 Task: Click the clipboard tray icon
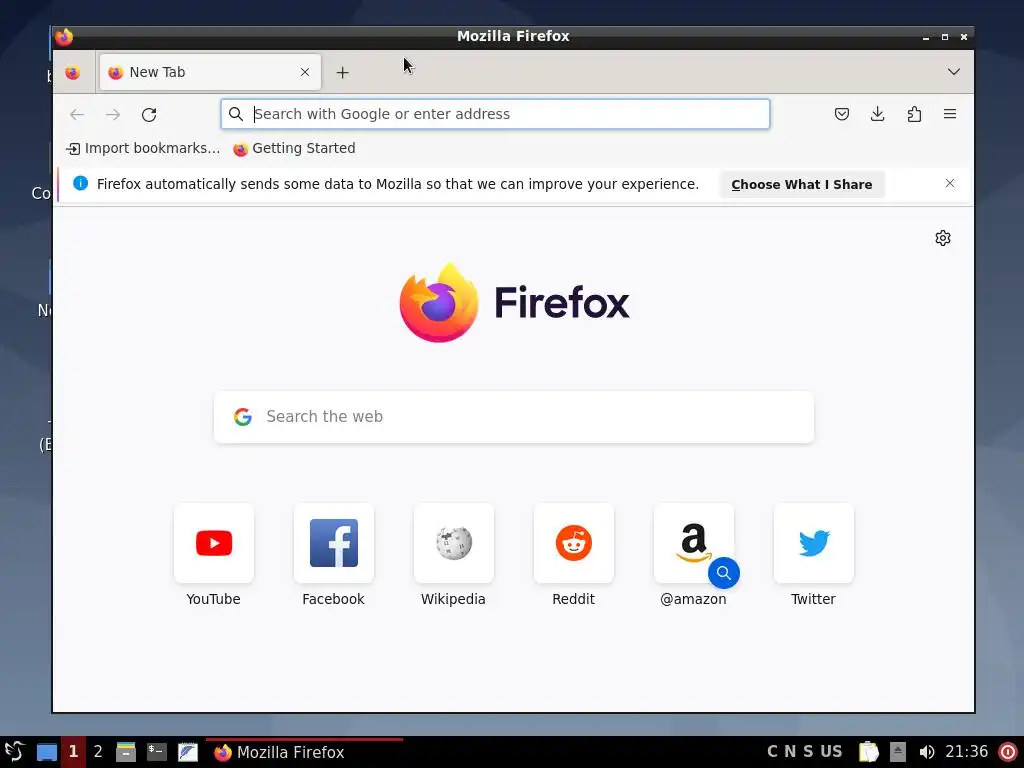[869, 752]
